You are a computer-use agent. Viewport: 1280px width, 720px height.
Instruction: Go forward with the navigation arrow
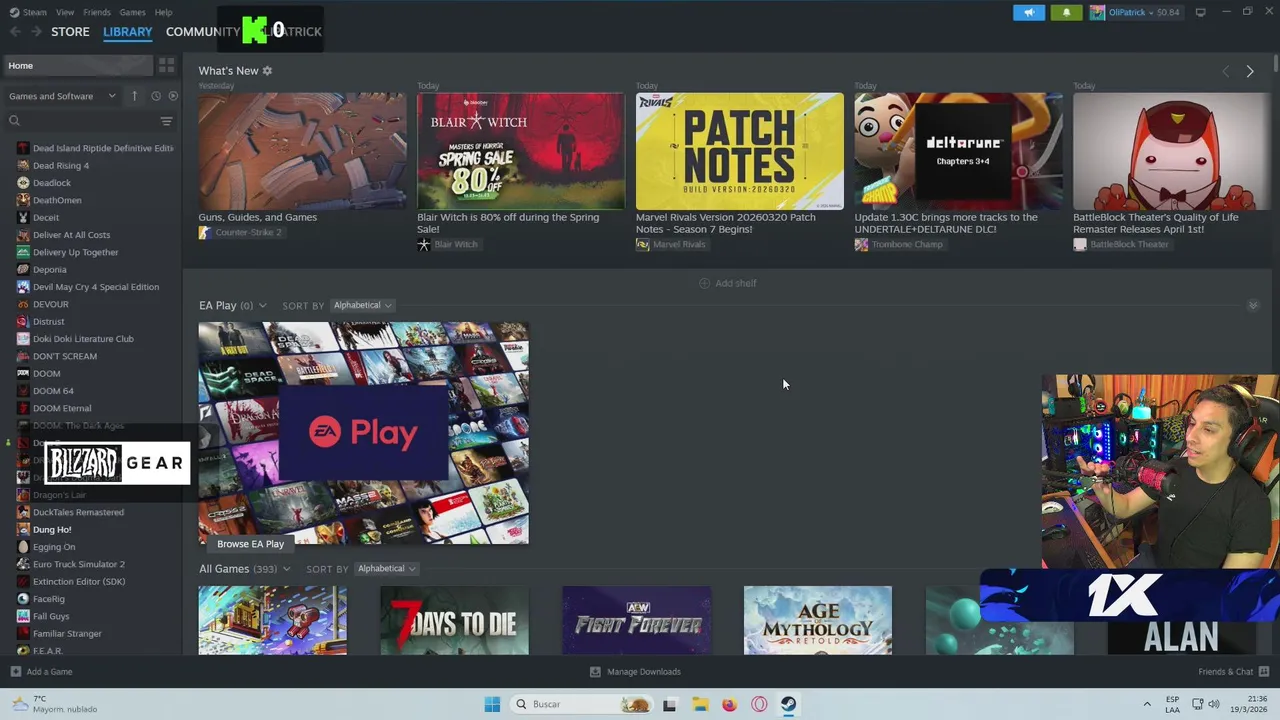point(36,32)
